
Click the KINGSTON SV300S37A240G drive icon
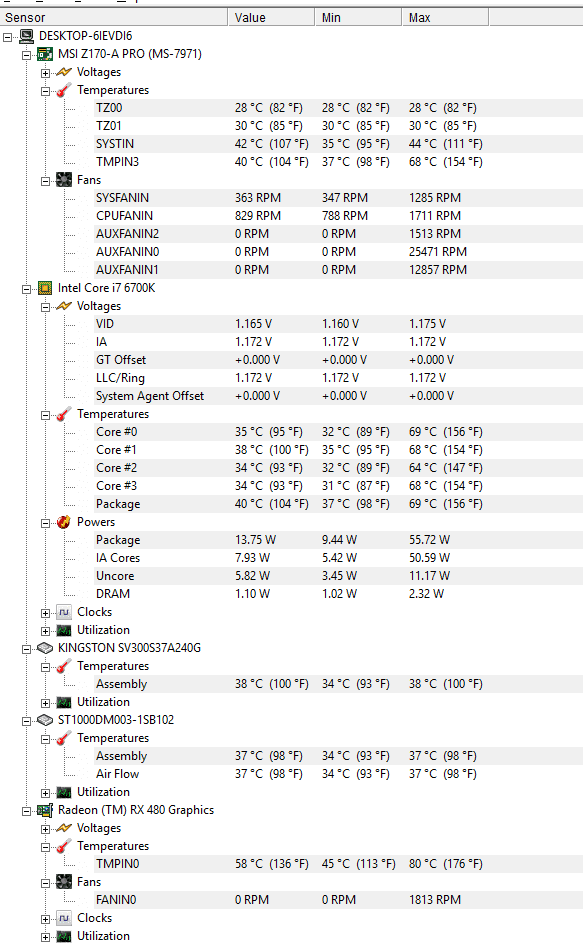tap(45, 648)
